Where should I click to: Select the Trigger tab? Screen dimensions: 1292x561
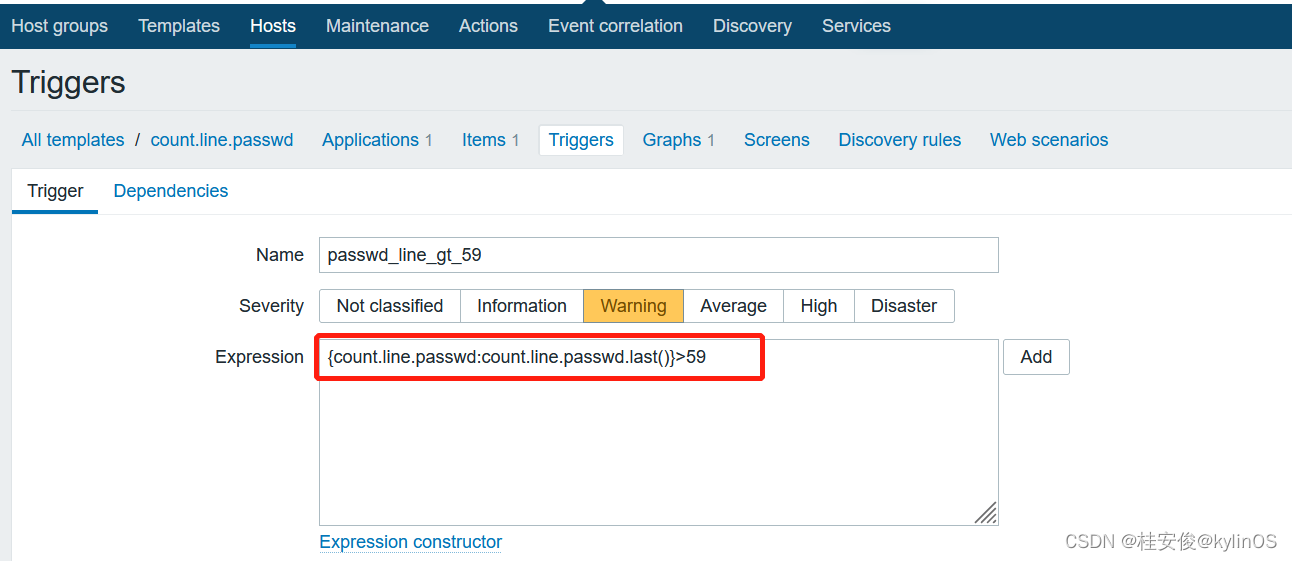pos(55,191)
